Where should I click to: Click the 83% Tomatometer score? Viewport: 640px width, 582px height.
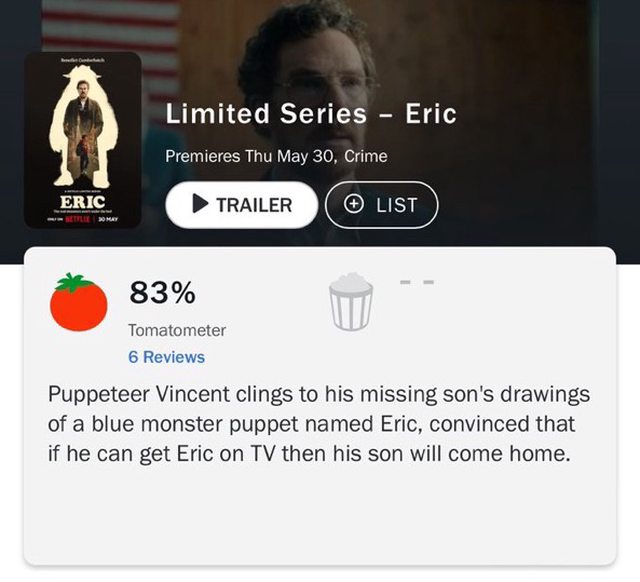coord(162,293)
